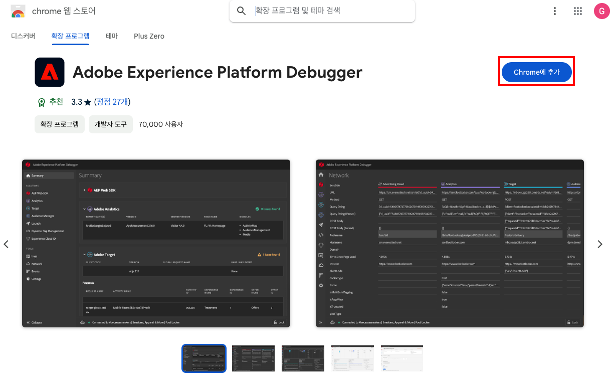Open the G account avatar
This screenshot has width=612, height=383.
[601, 11]
